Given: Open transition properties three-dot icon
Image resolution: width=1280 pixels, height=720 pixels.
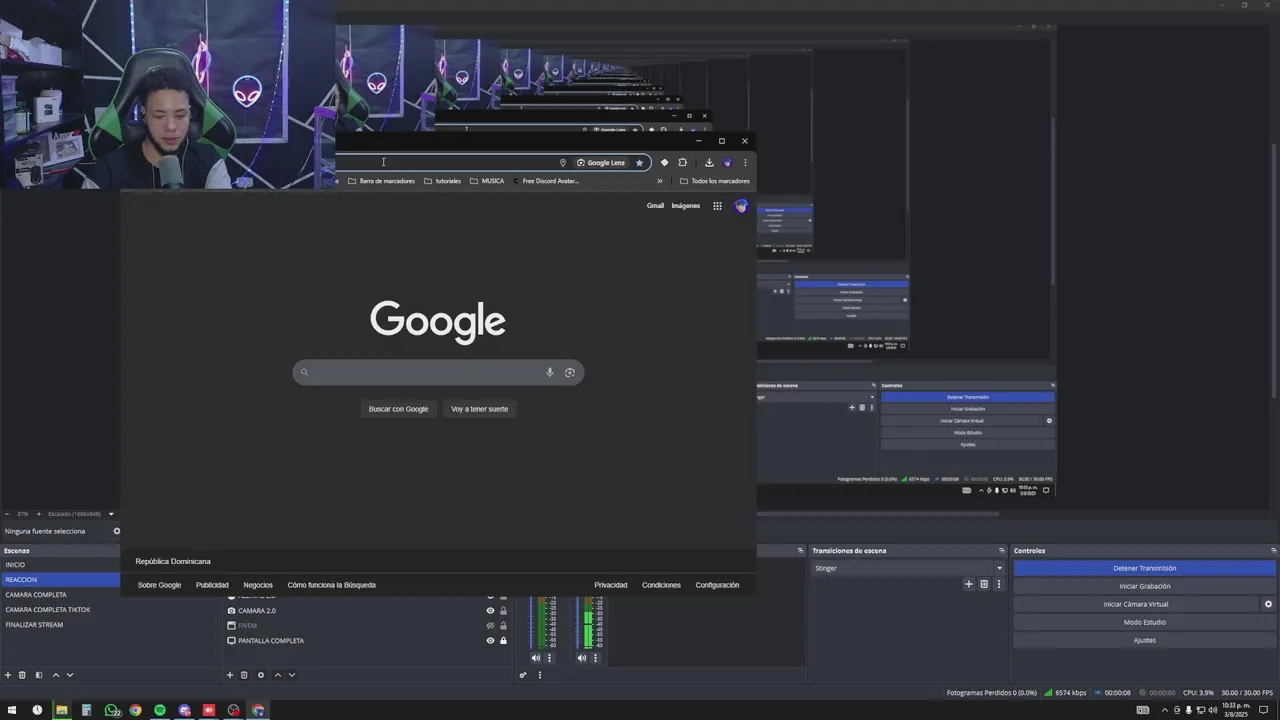Looking at the screenshot, I should pyautogui.click(x=998, y=584).
